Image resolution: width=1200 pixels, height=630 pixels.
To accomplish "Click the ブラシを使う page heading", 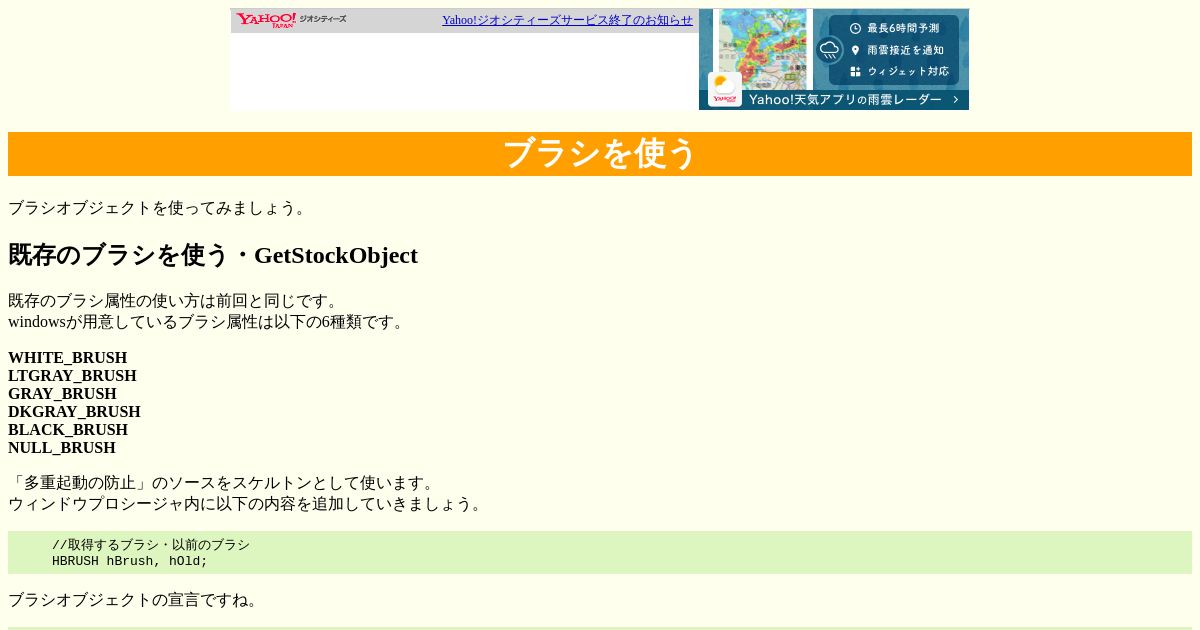I will click(600, 154).
